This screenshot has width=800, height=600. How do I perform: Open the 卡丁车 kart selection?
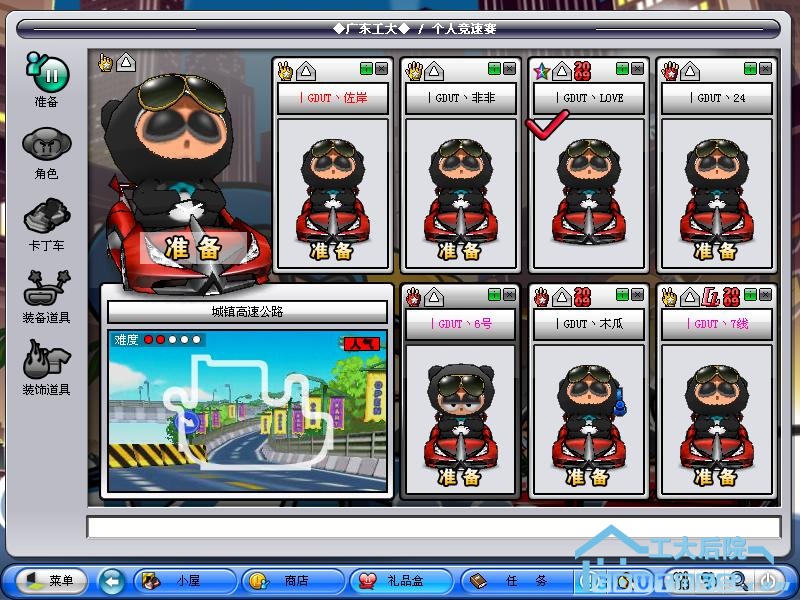tap(46, 219)
